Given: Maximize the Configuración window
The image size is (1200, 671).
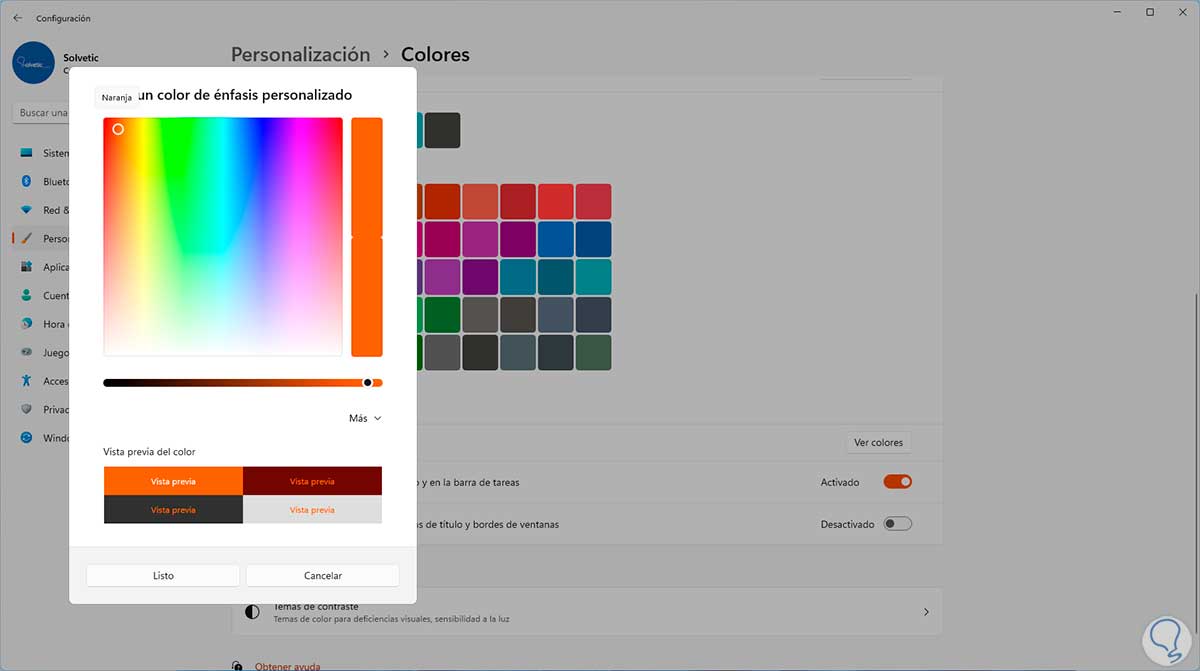Looking at the screenshot, I should coord(1150,12).
